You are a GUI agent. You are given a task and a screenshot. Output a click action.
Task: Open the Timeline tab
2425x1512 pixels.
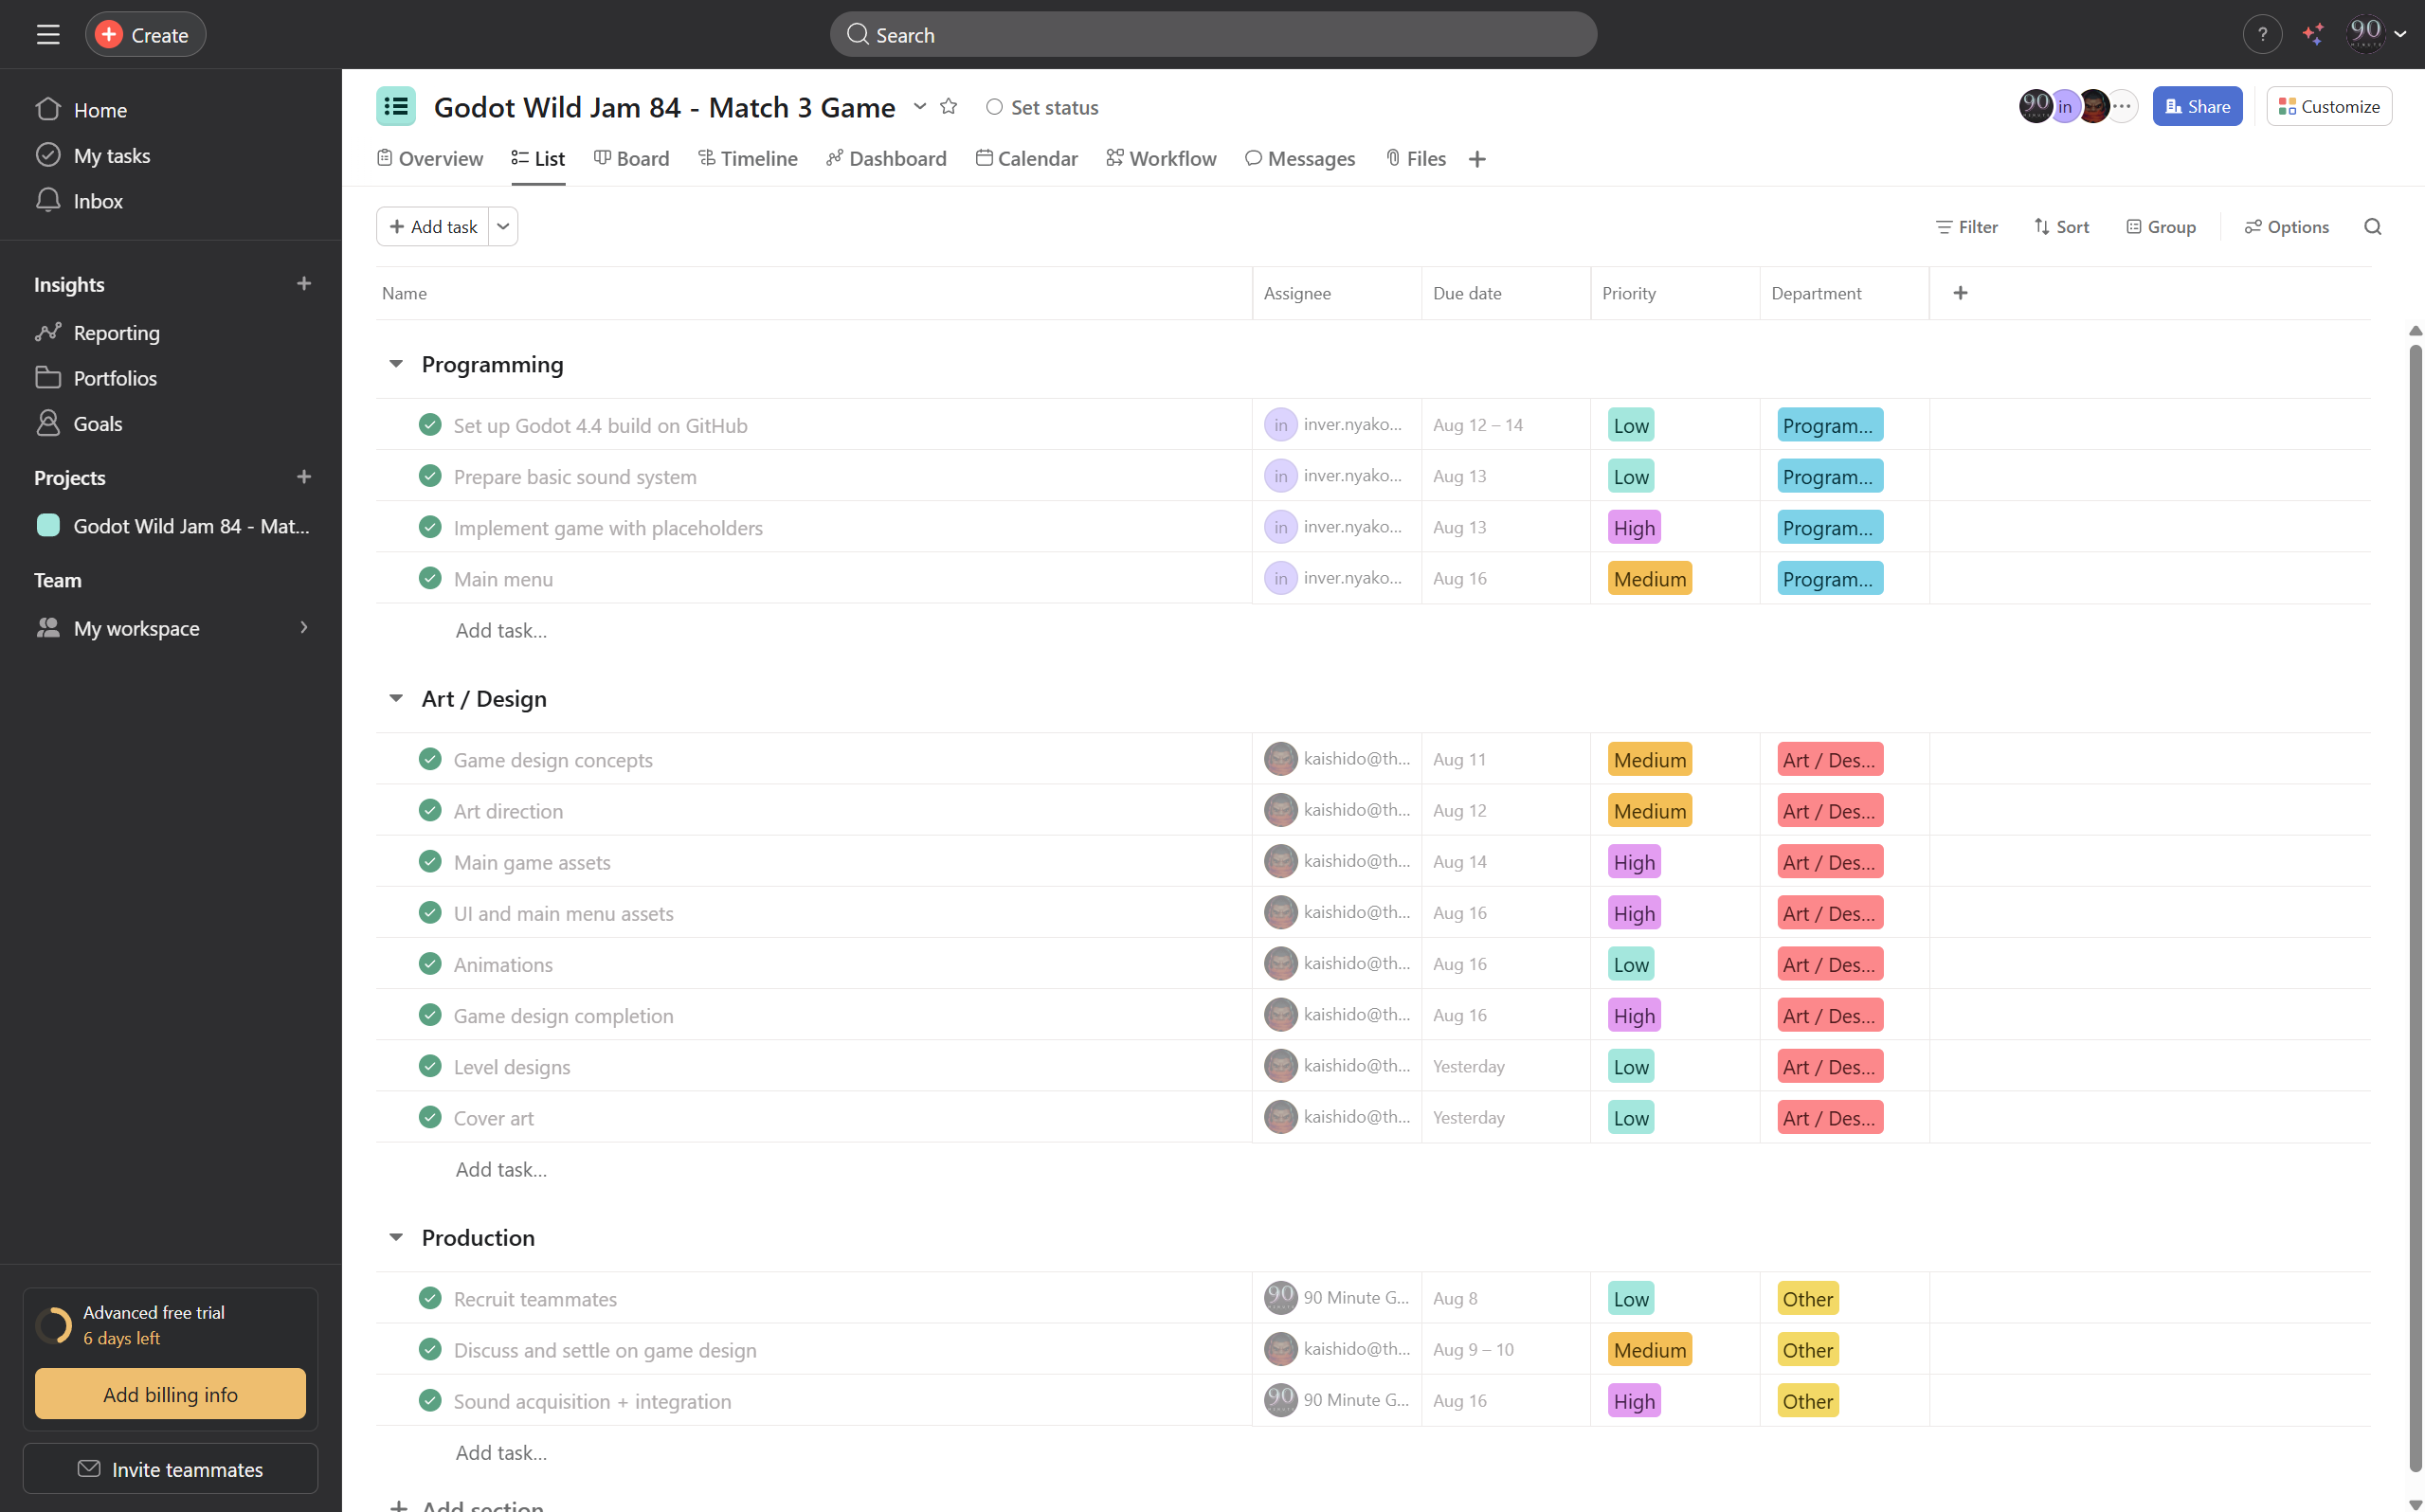(747, 159)
